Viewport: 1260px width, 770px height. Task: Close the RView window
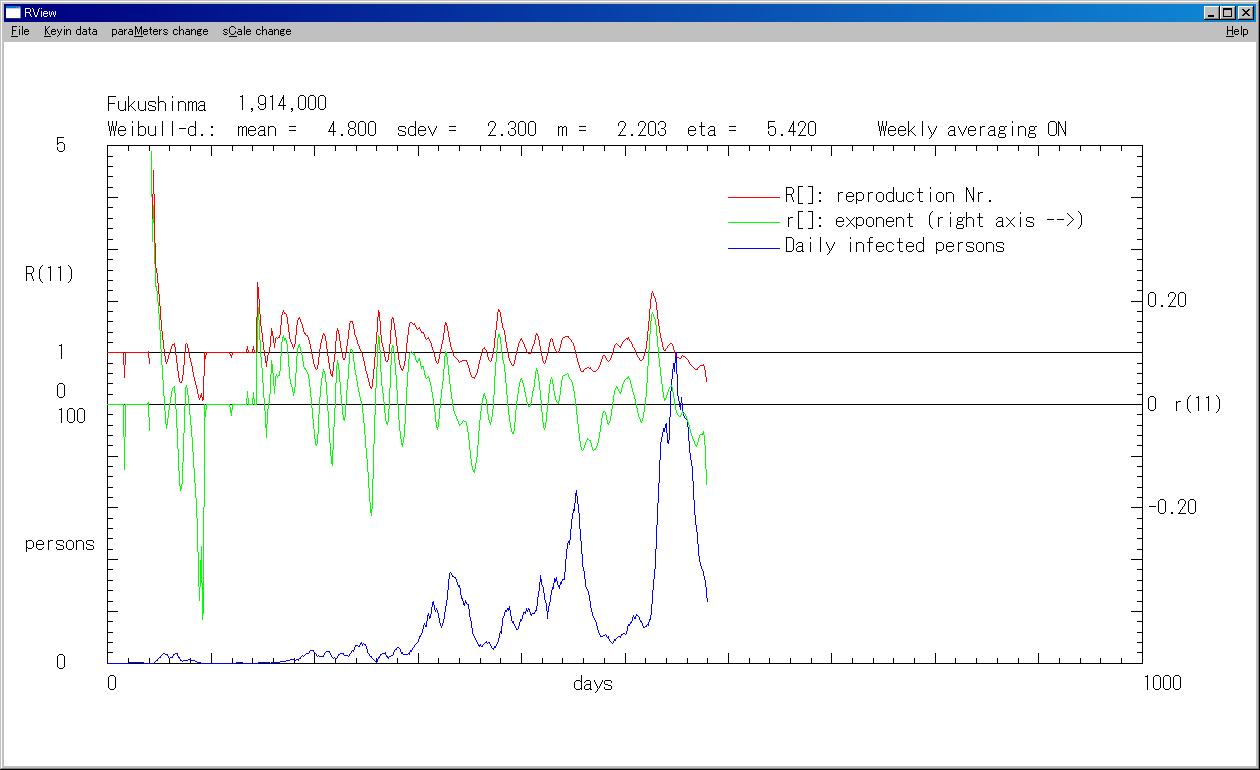click(1245, 13)
